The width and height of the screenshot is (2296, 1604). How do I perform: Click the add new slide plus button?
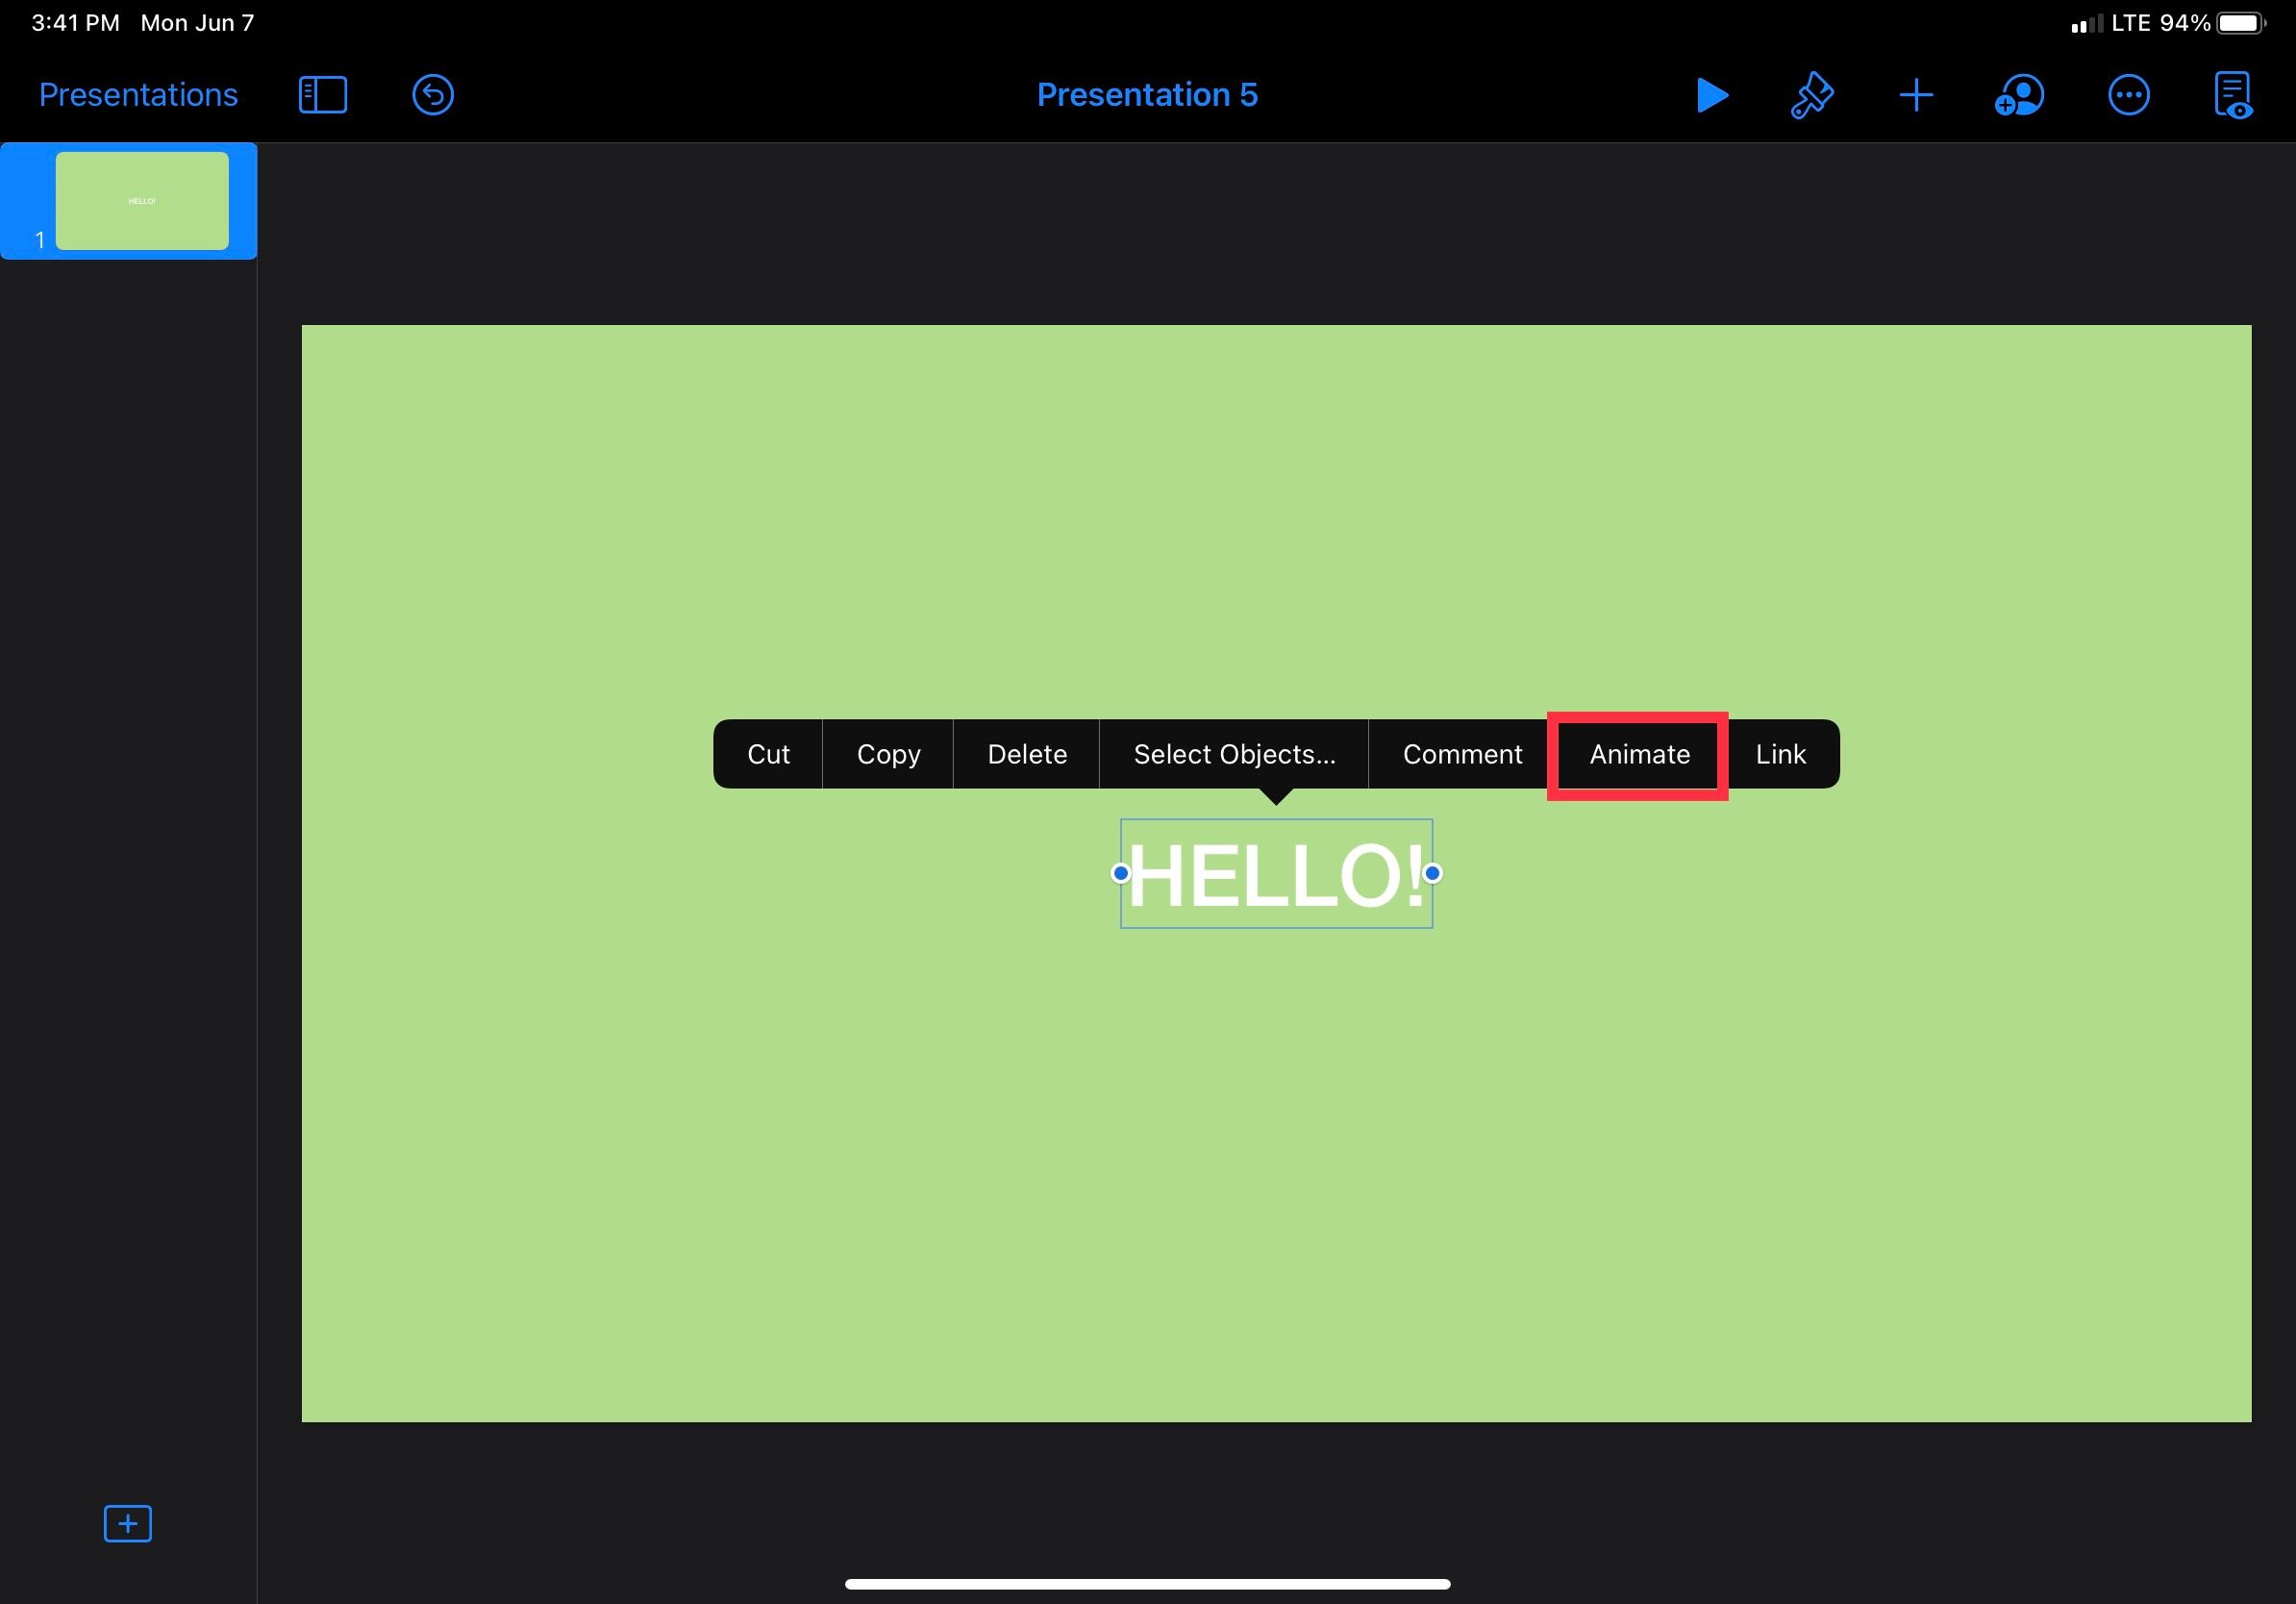[127, 1522]
